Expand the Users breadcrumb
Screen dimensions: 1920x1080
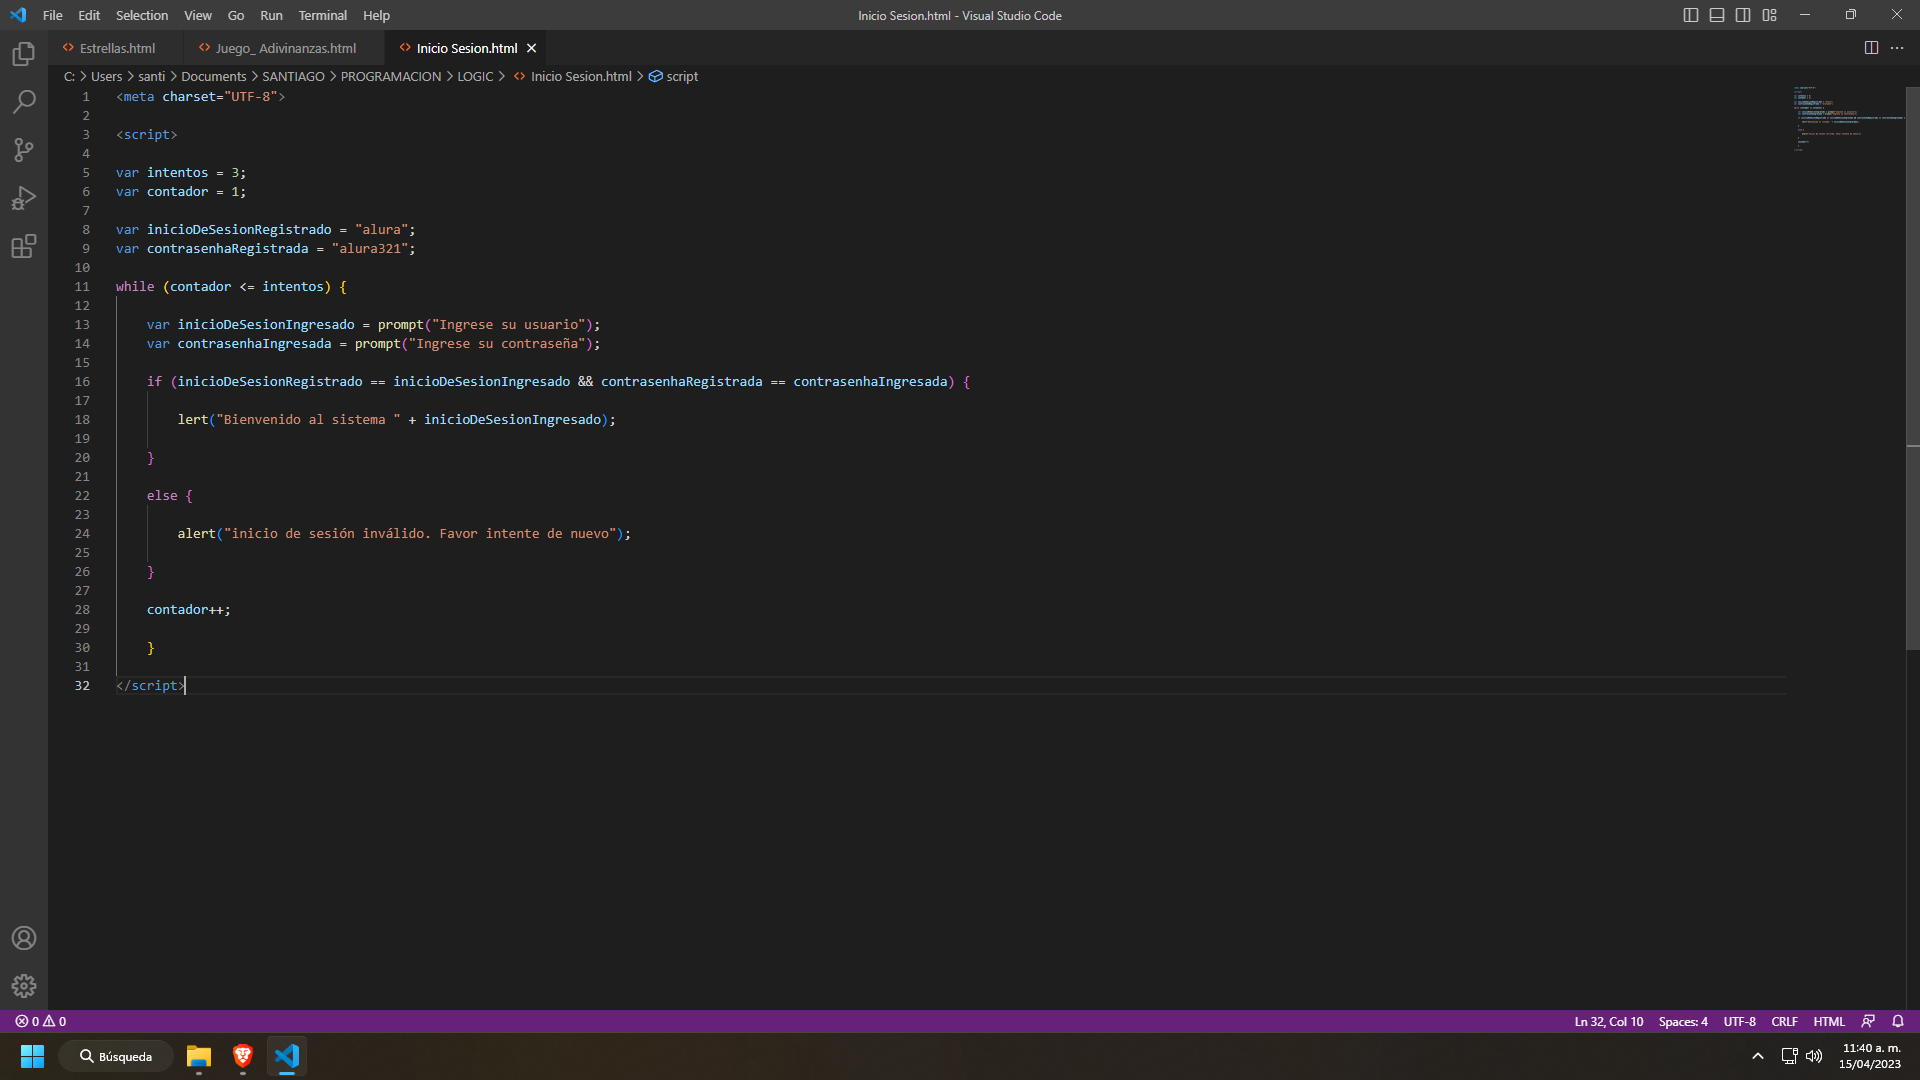point(106,76)
